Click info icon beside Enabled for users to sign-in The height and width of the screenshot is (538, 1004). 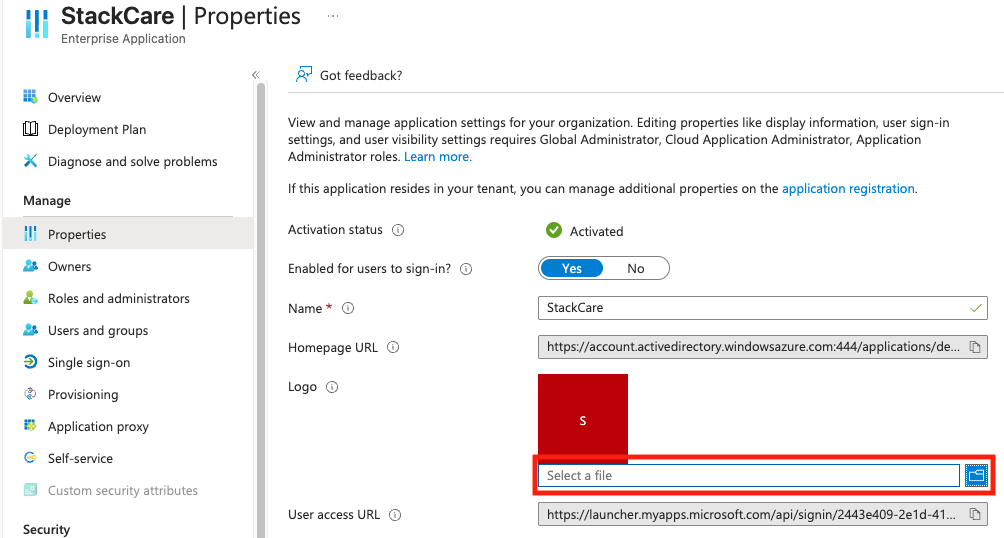(x=466, y=269)
